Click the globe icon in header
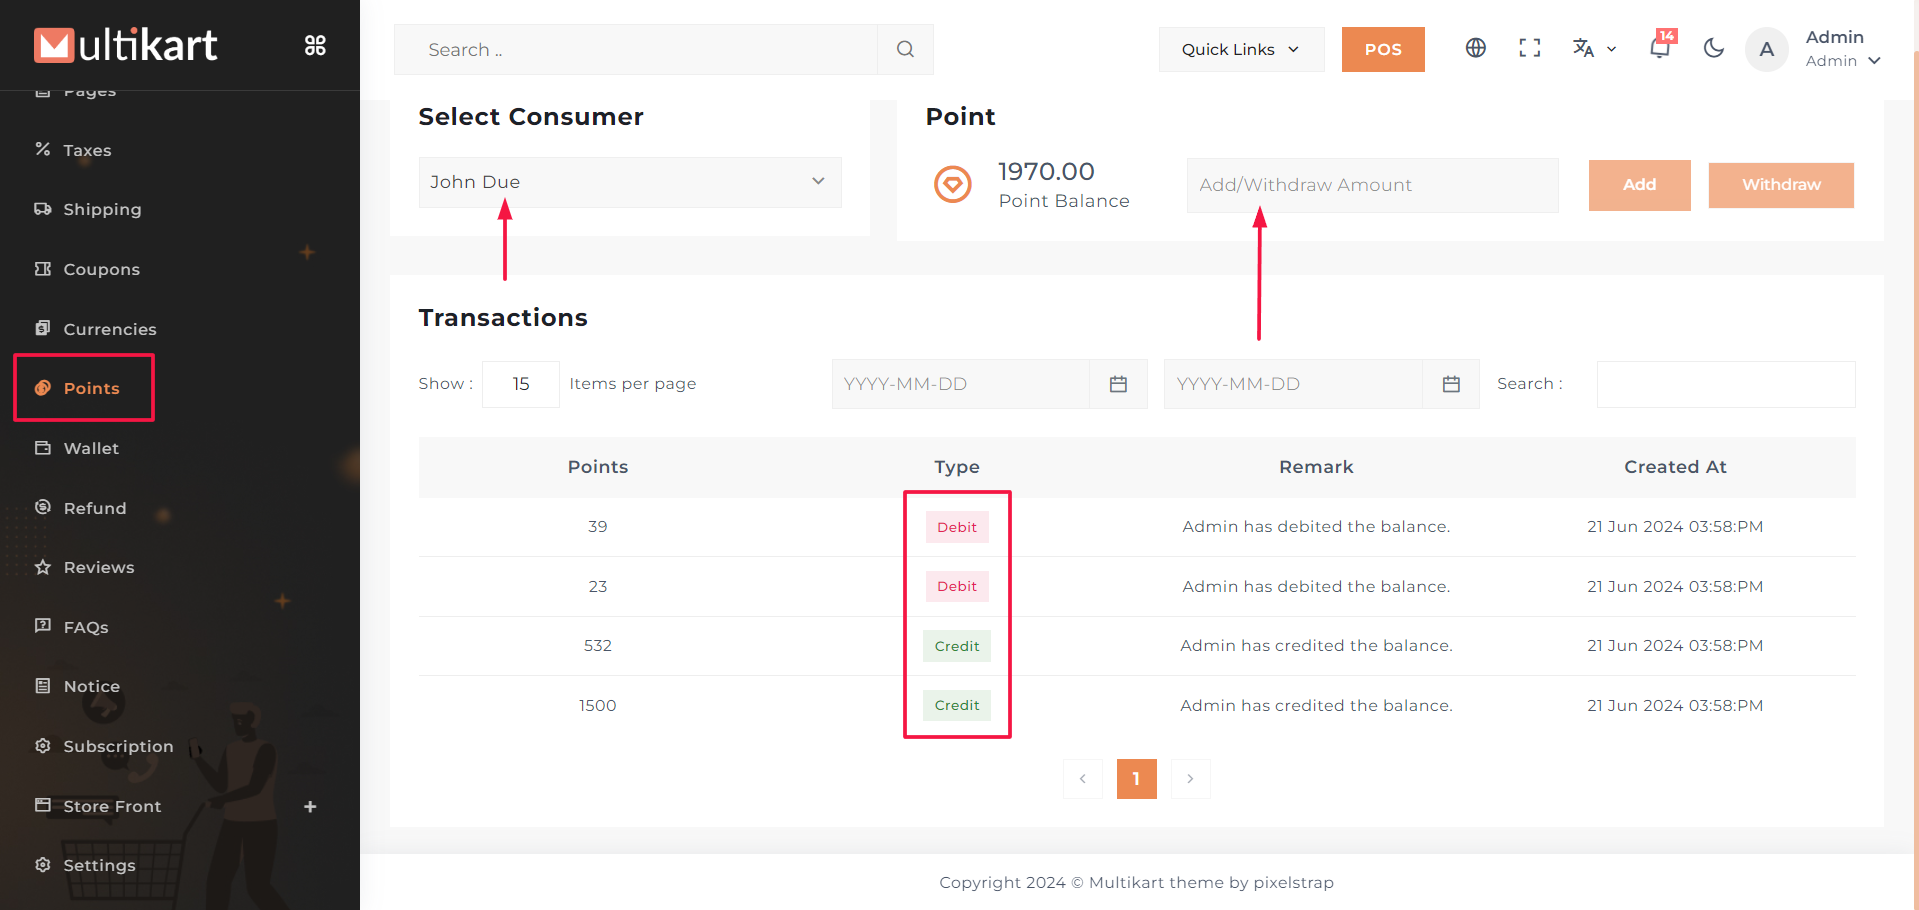 coord(1475,48)
